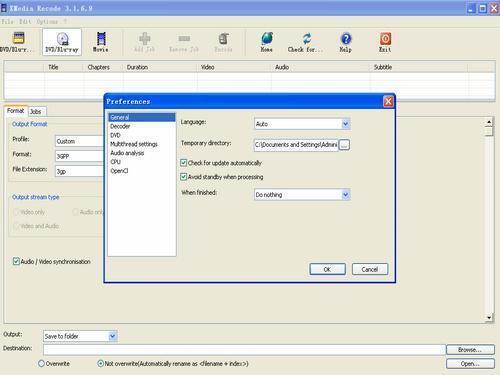Open the ? menu
This screenshot has width=500, height=375.
(65, 22)
